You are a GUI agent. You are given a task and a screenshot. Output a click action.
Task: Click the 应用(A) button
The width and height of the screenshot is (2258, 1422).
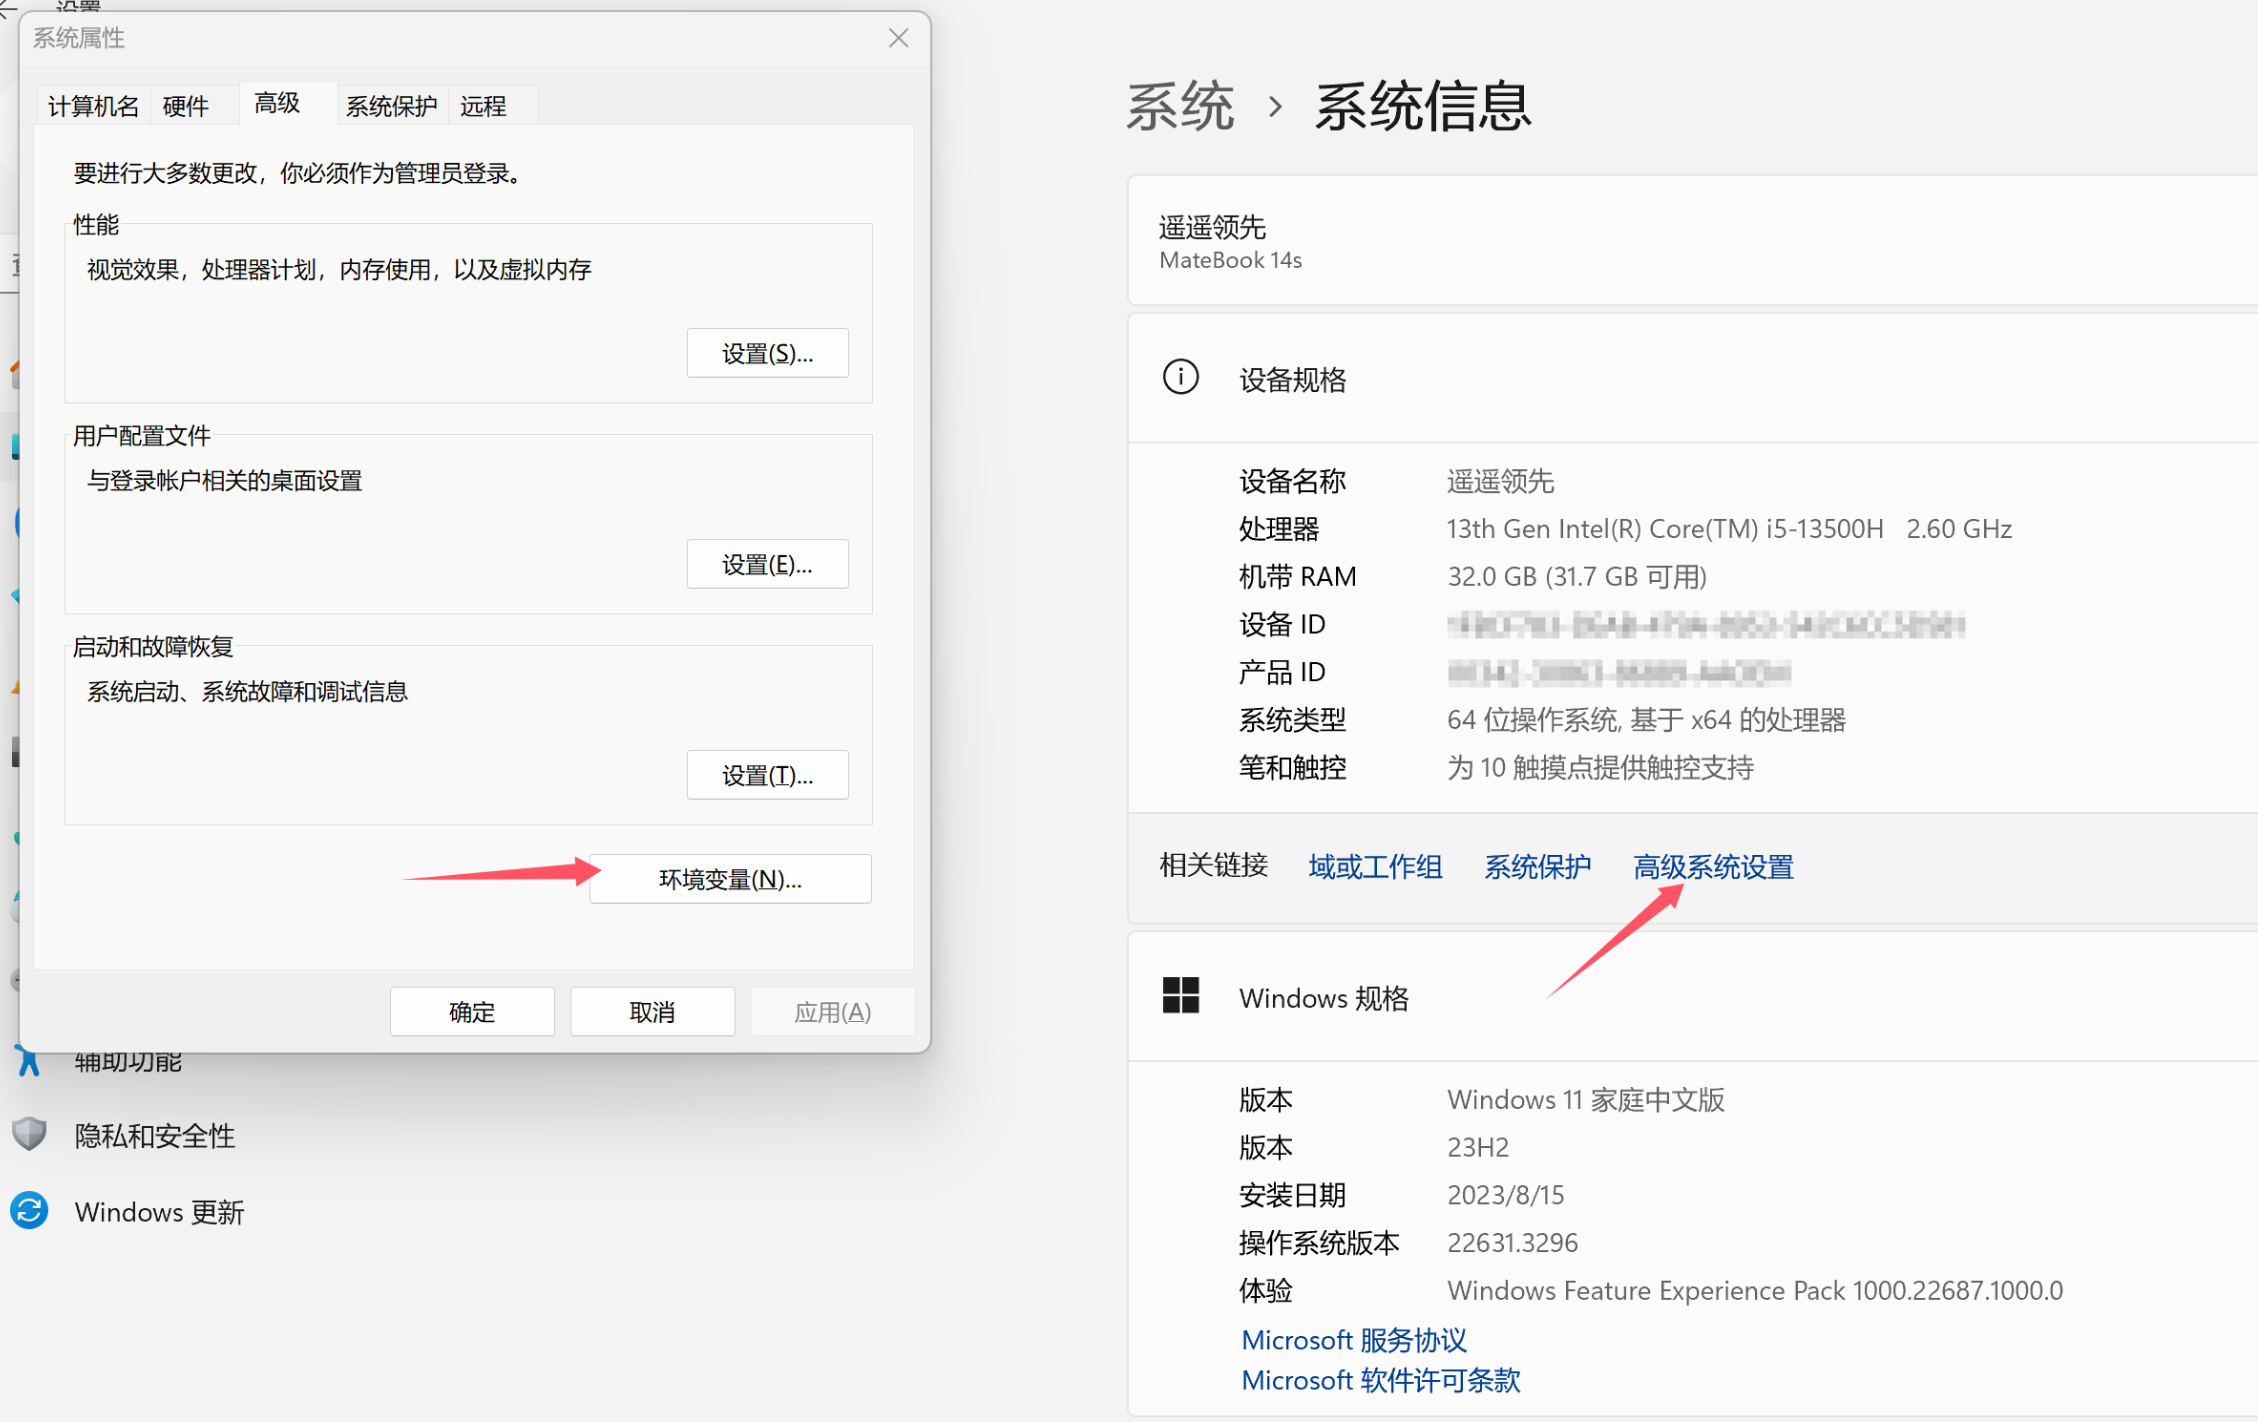[832, 1012]
